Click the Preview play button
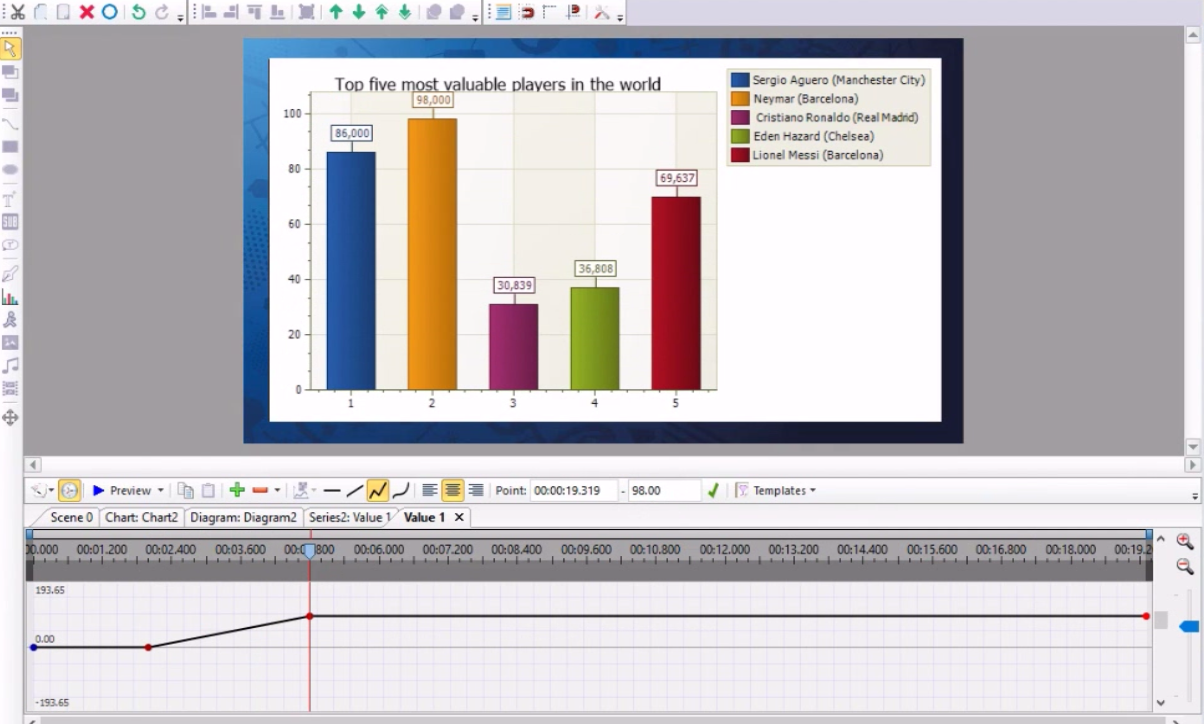The height and width of the screenshot is (724, 1204). point(98,490)
